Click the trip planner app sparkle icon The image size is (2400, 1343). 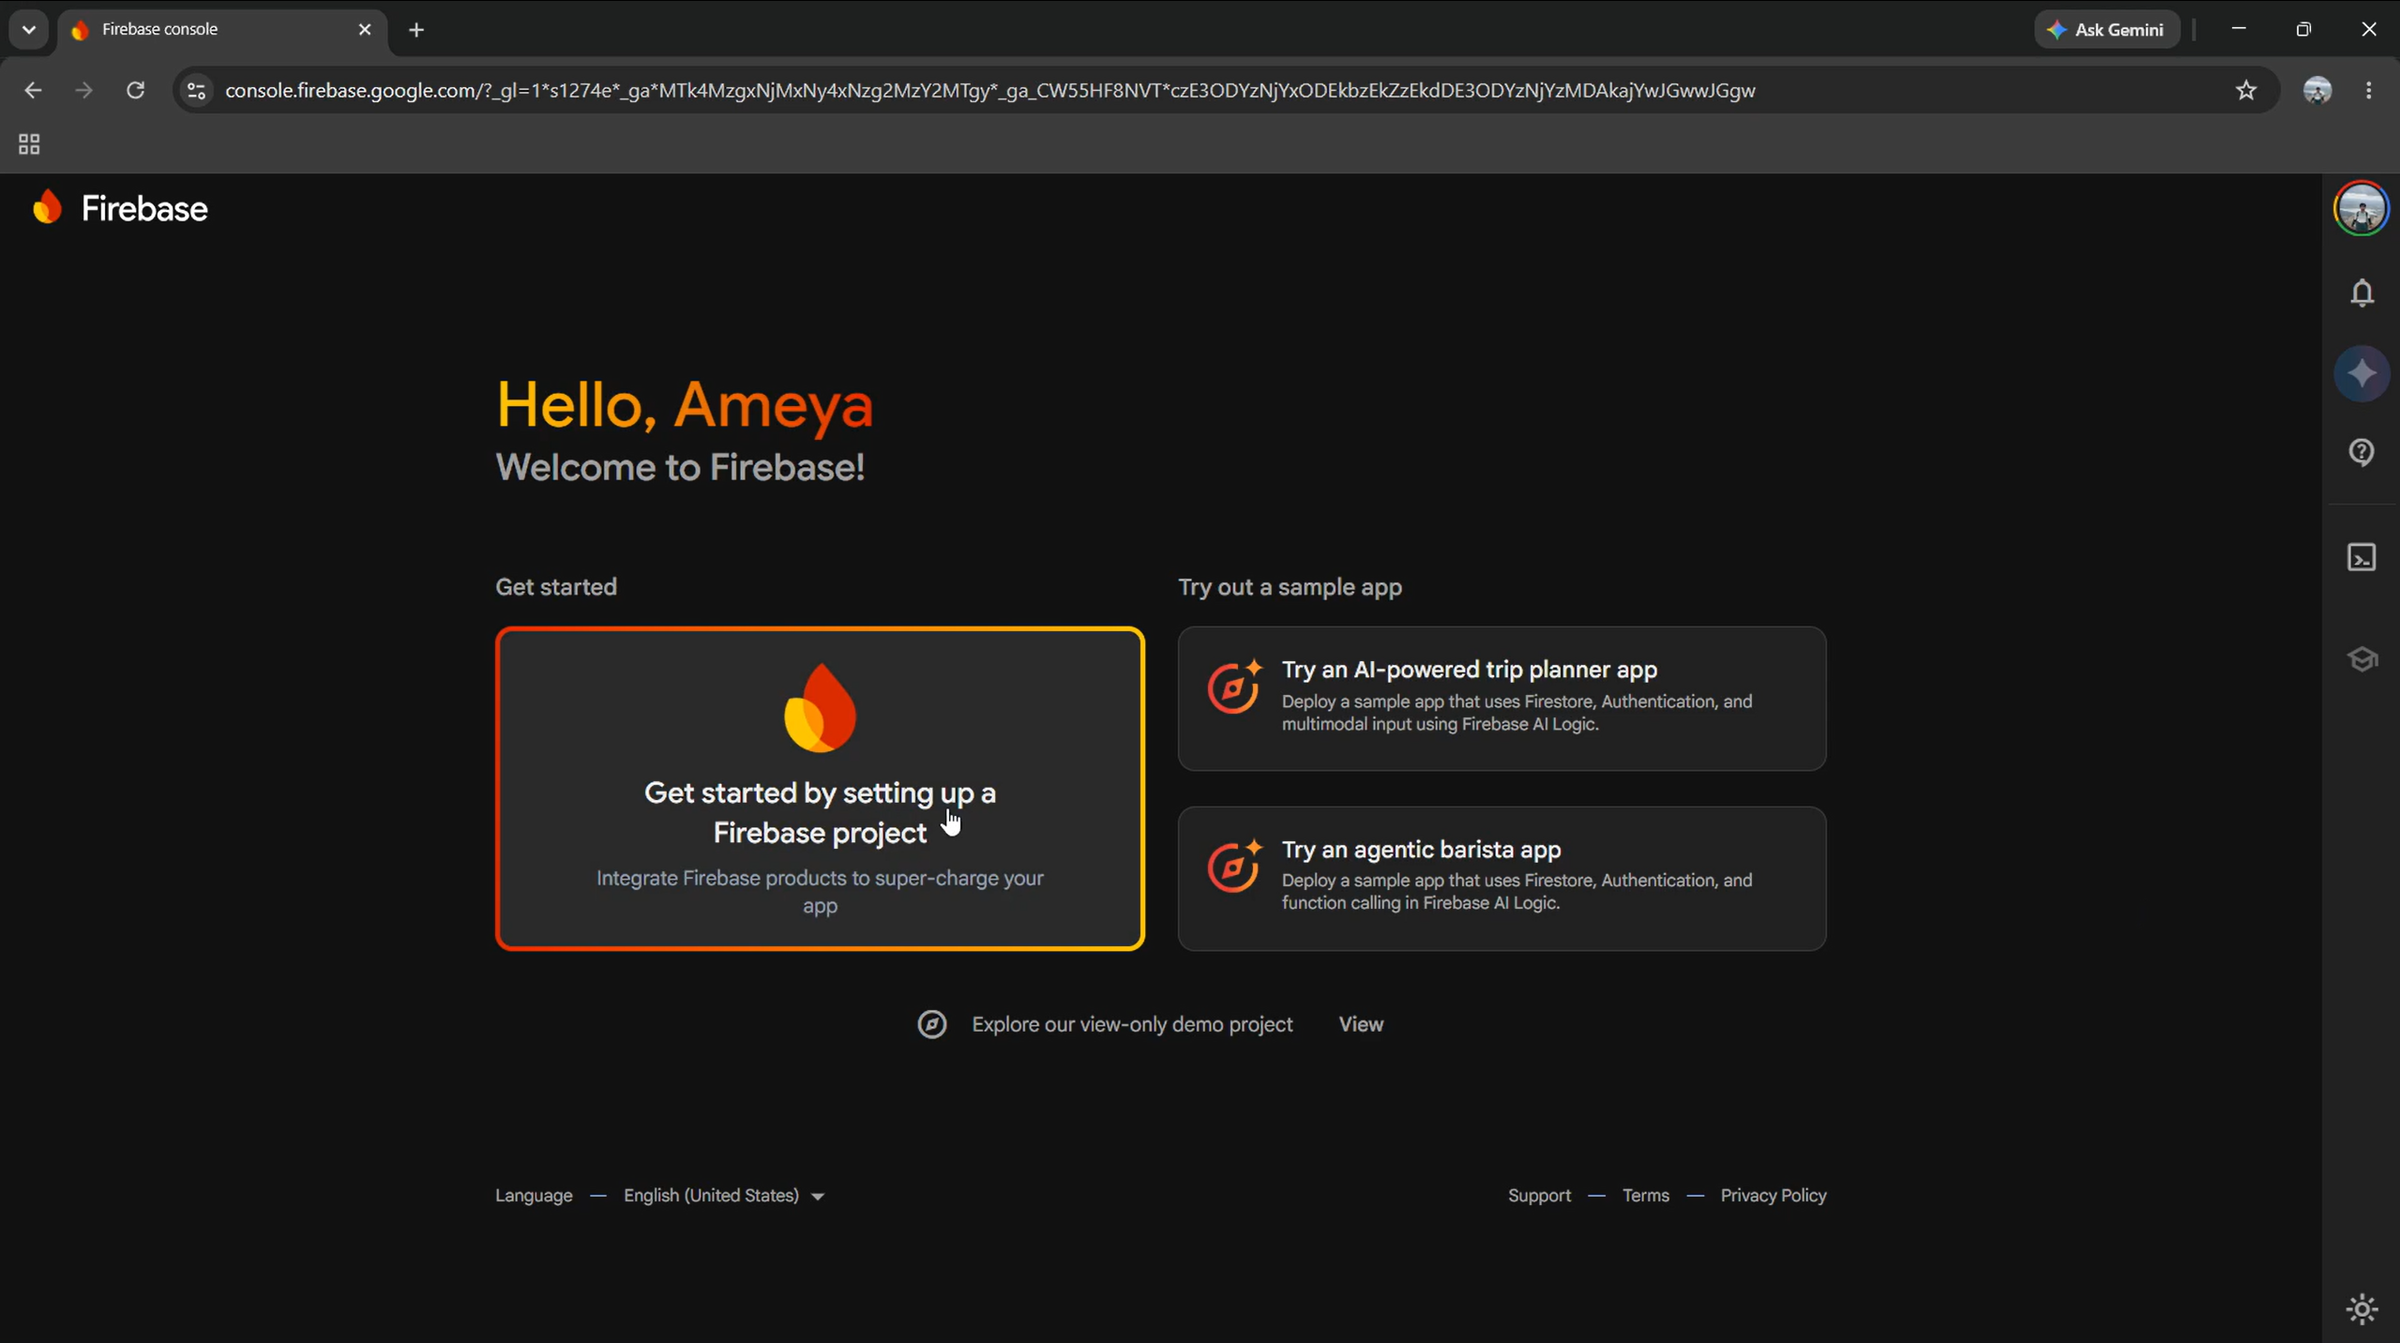(1235, 686)
